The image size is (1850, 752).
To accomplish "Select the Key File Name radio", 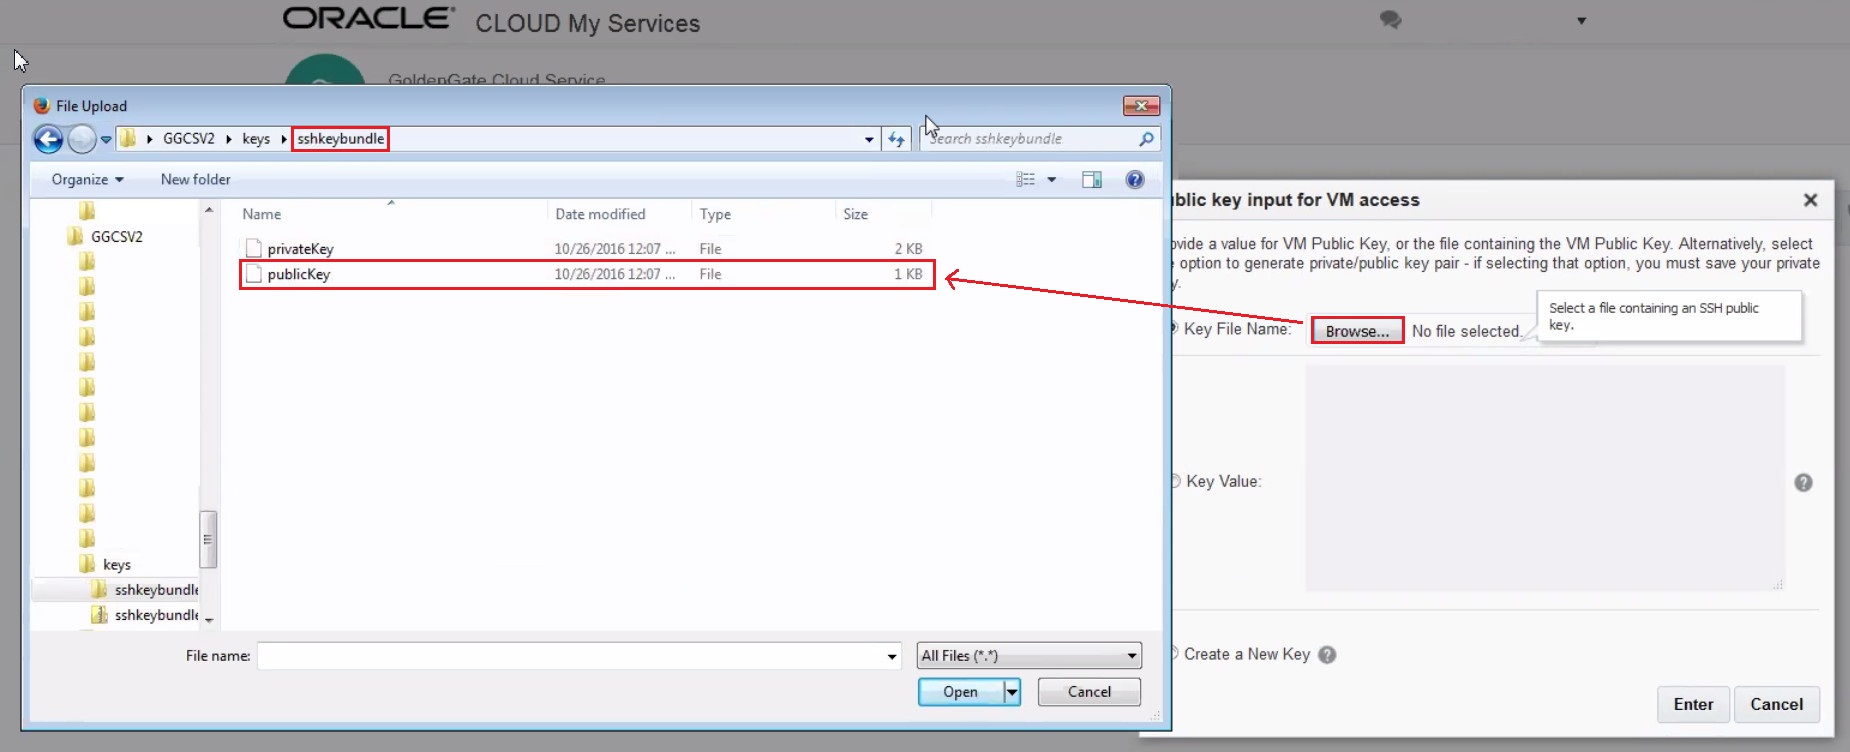I will (1175, 328).
